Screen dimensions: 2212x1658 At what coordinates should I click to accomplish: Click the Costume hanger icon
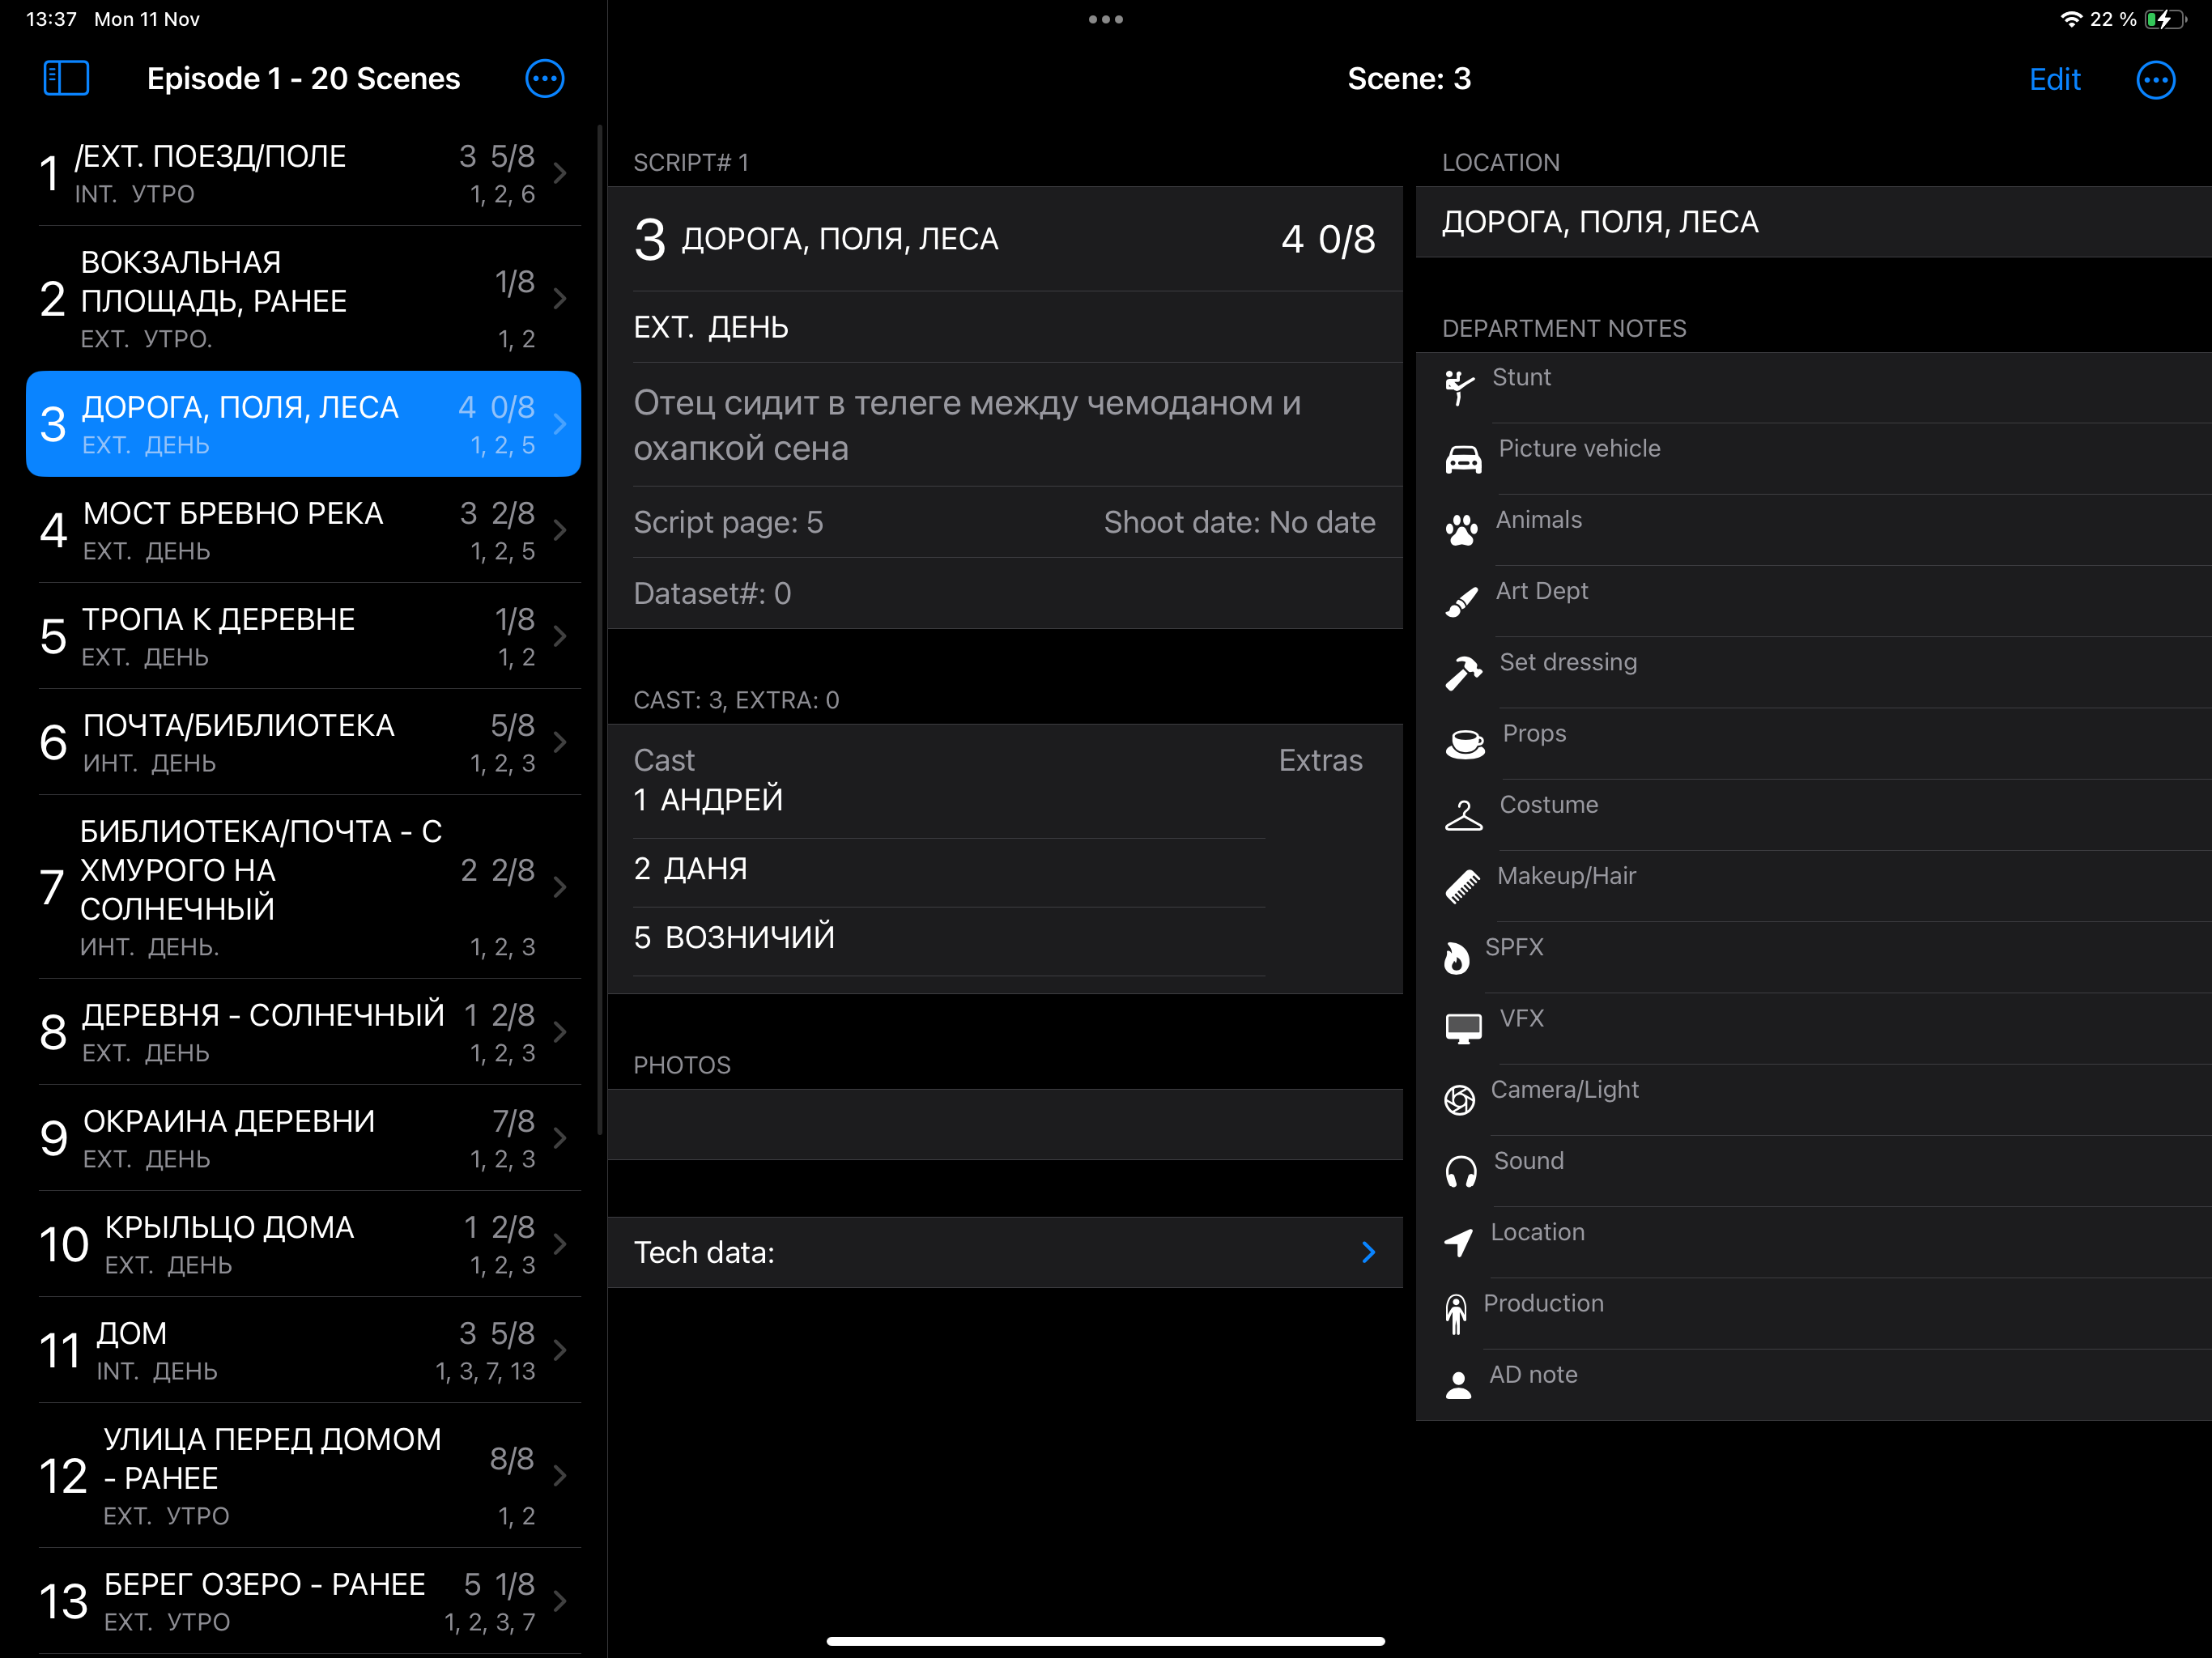pyautogui.click(x=1463, y=815)
